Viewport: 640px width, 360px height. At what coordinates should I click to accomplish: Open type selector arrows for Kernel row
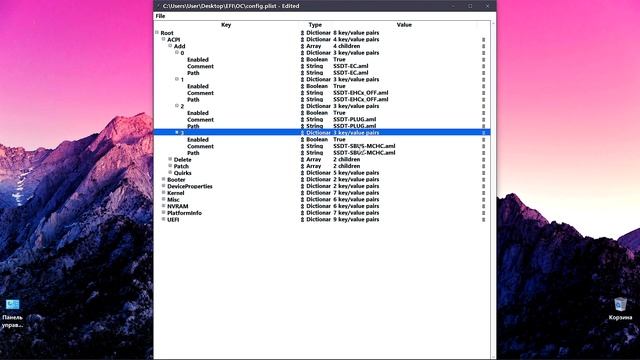[302, 193]
